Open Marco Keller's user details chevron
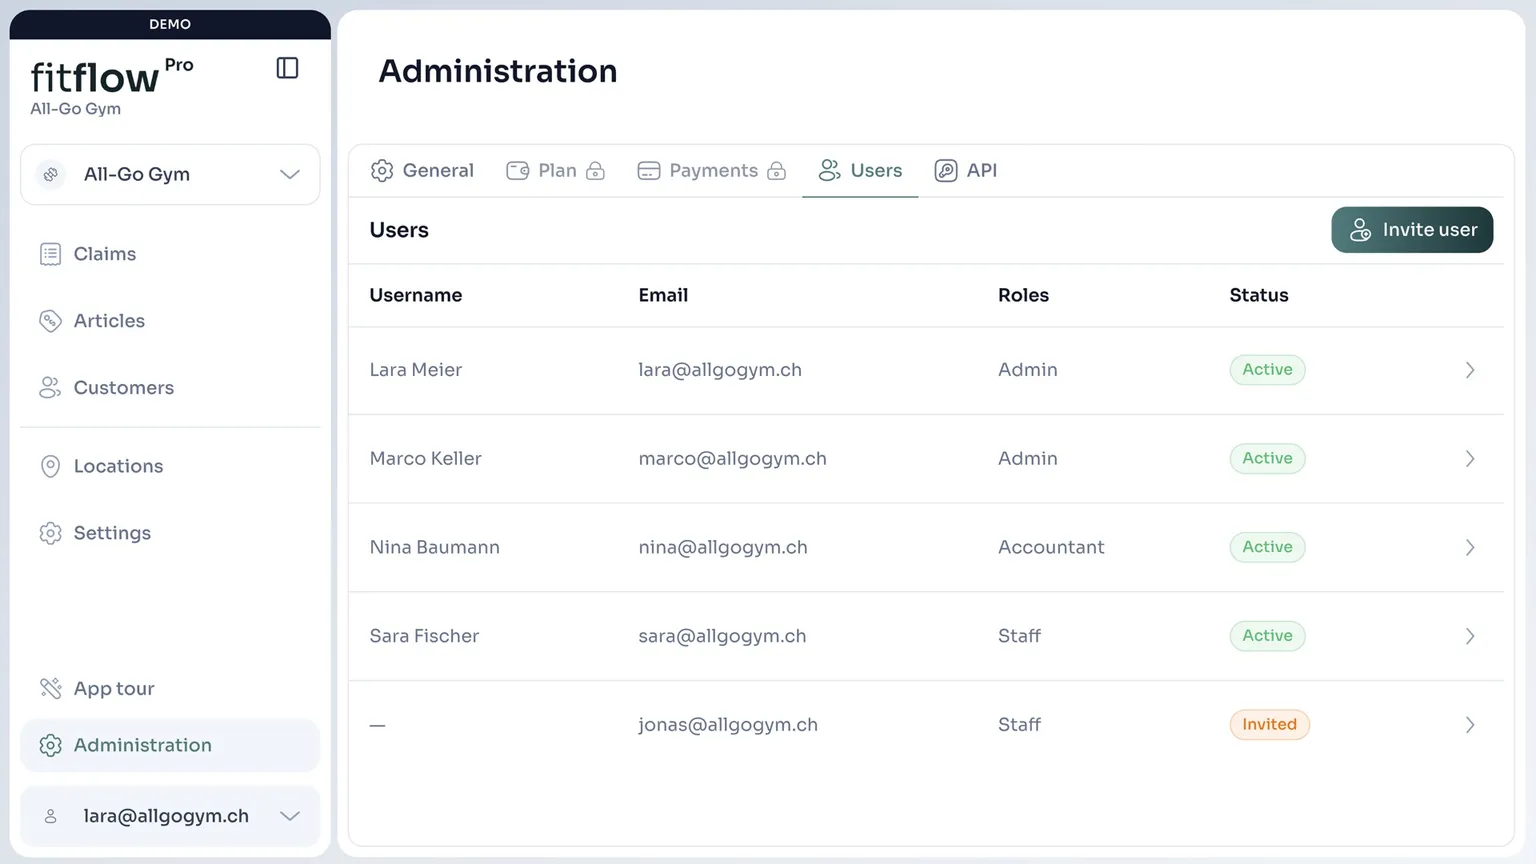The width and height of the screenshot is (1536, 864). click(x=1470, y=459)
